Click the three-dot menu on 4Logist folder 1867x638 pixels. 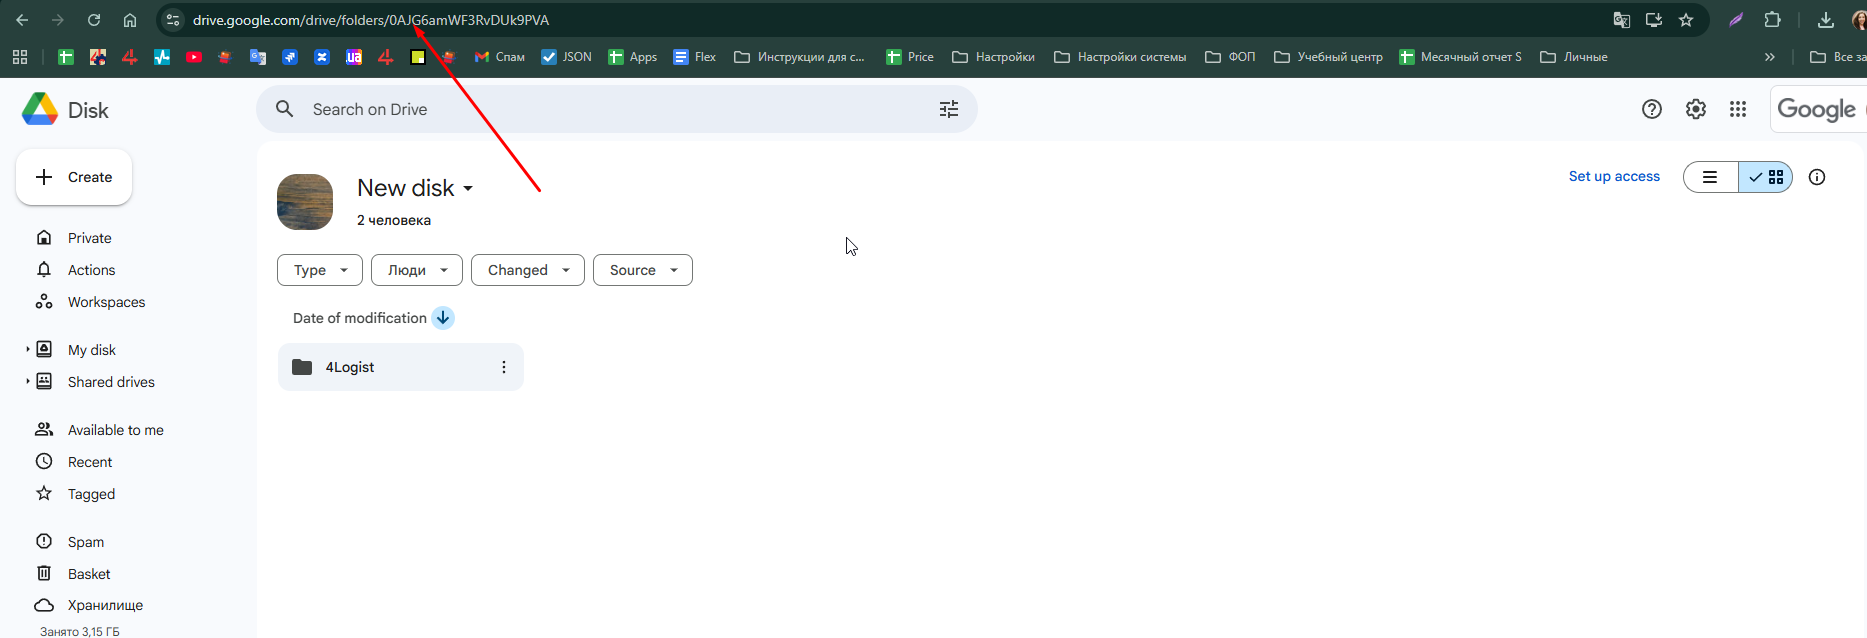point(504,367)
